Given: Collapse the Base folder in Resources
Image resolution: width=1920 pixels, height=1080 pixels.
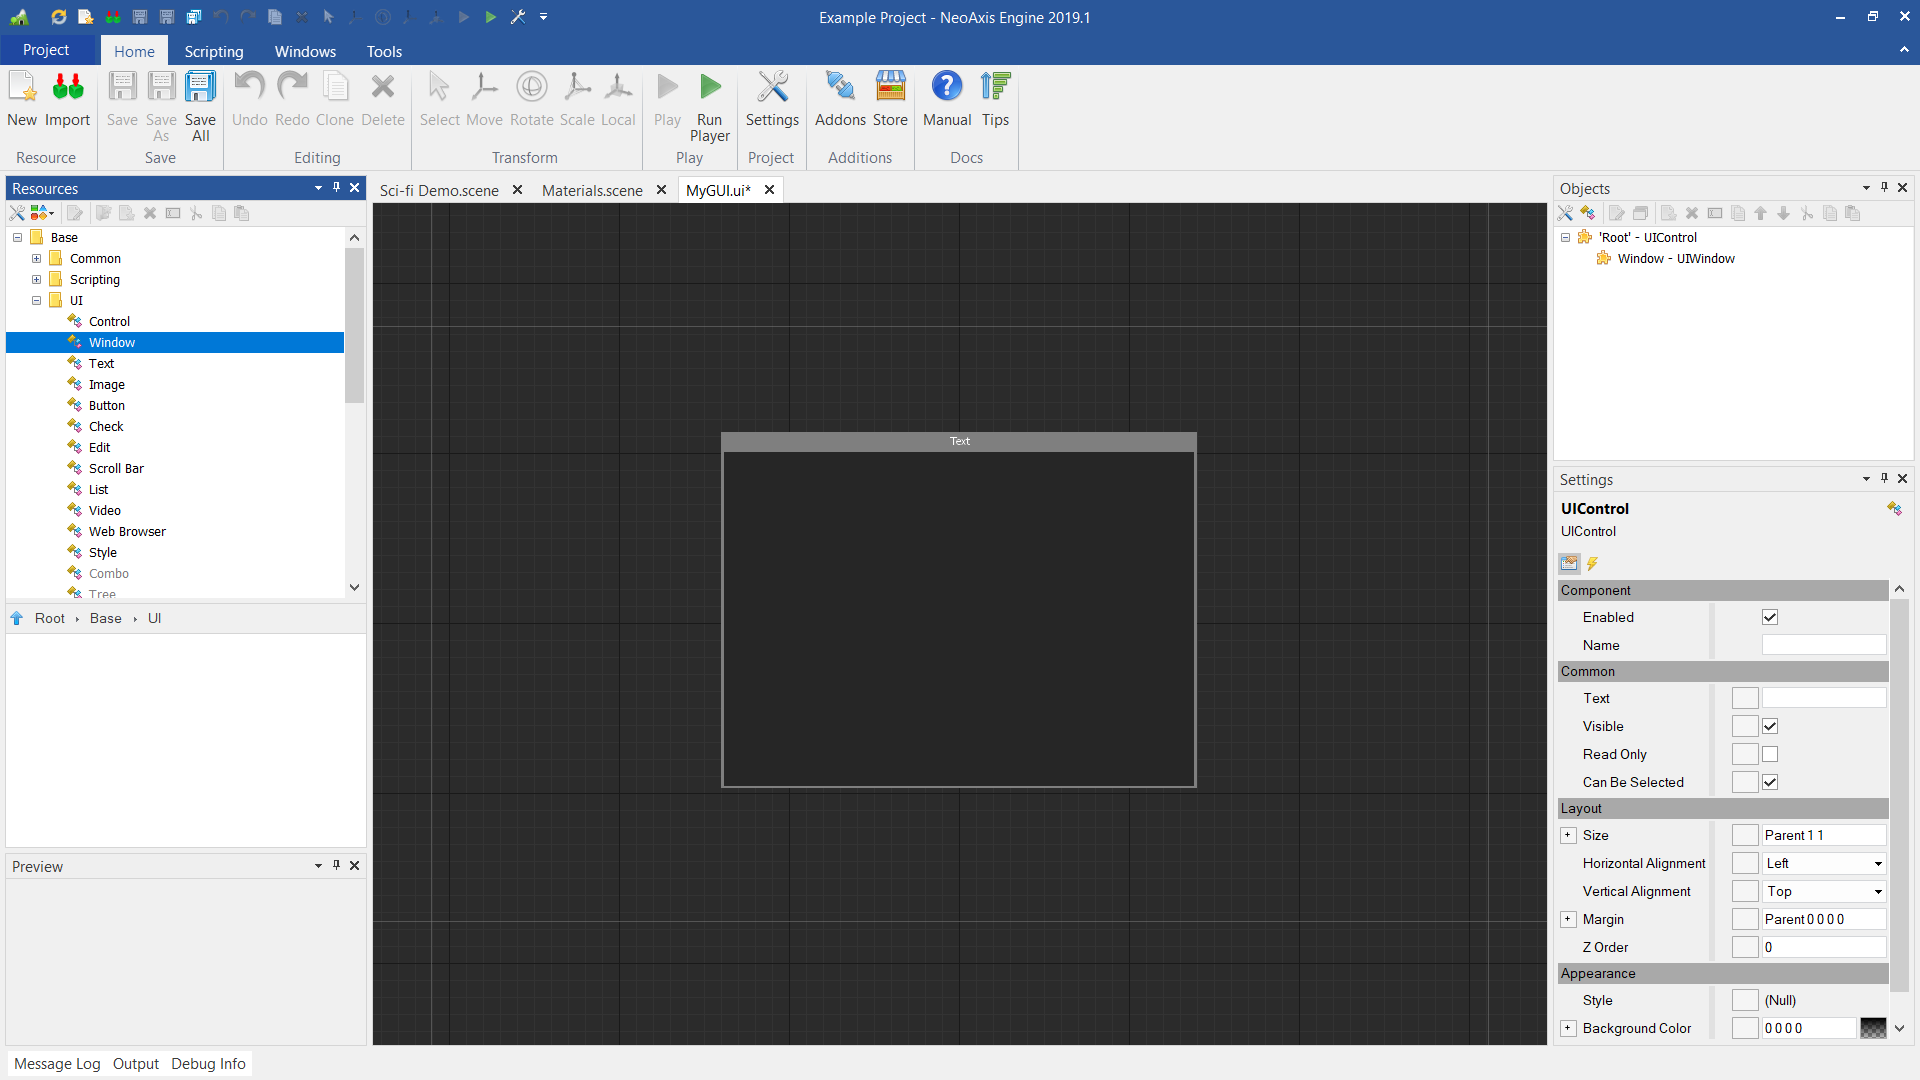Looking at the screenshot, I should point(16,237).
